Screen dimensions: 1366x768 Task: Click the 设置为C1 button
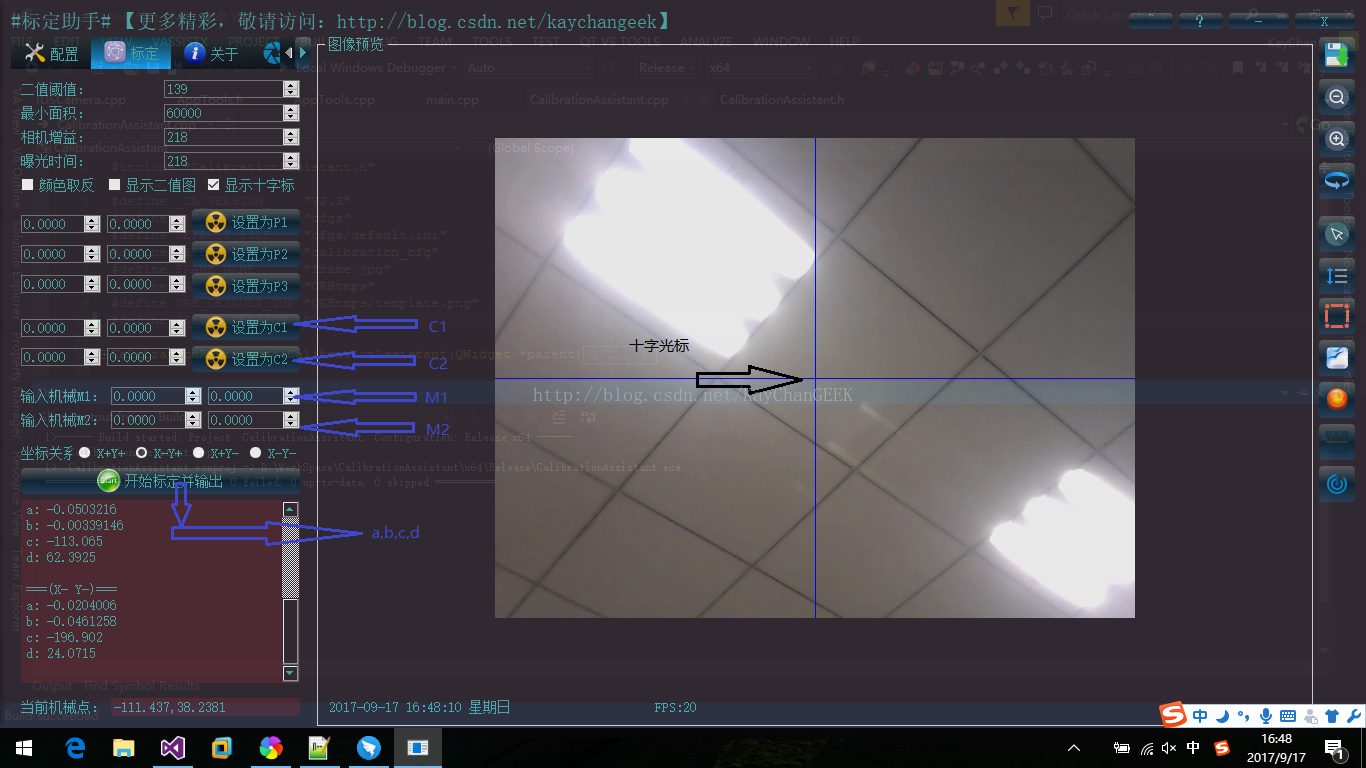(x=246, y=327)
